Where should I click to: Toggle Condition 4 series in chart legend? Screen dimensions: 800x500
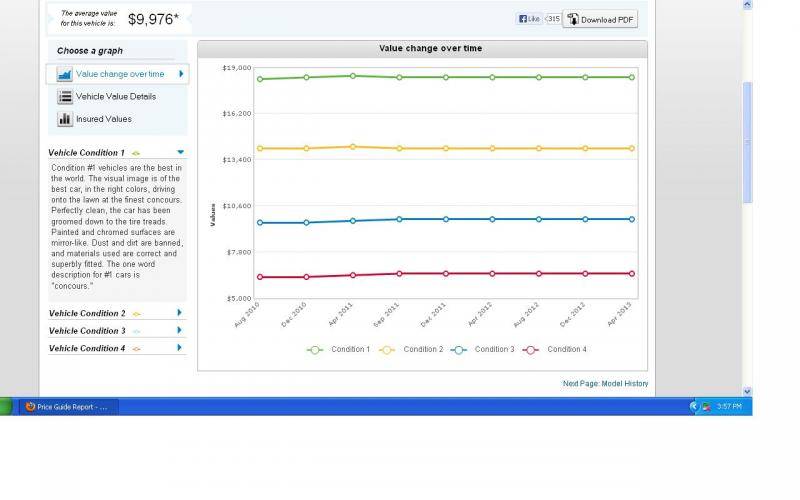[554, 349]
